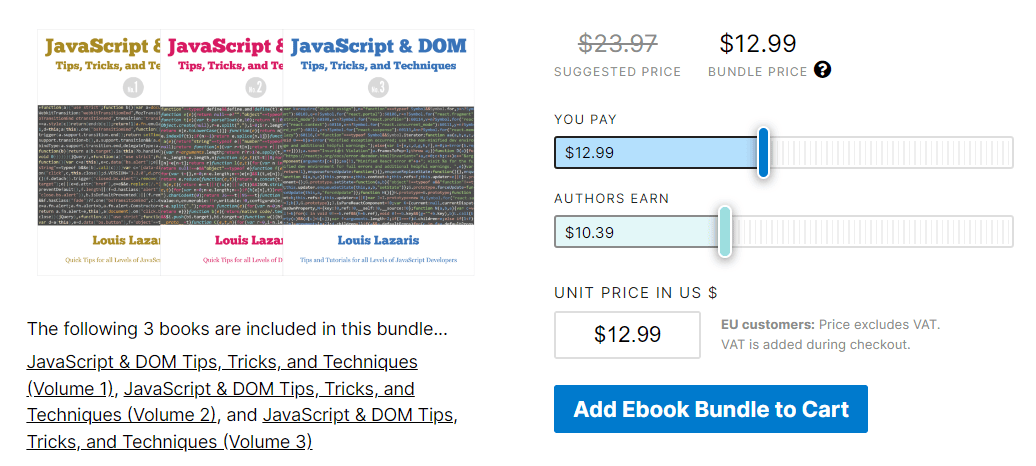Grab the Authors Earn slider handle
Image resolution: width=1036 pixels, height=466 pixels.
tap(725, 232)
